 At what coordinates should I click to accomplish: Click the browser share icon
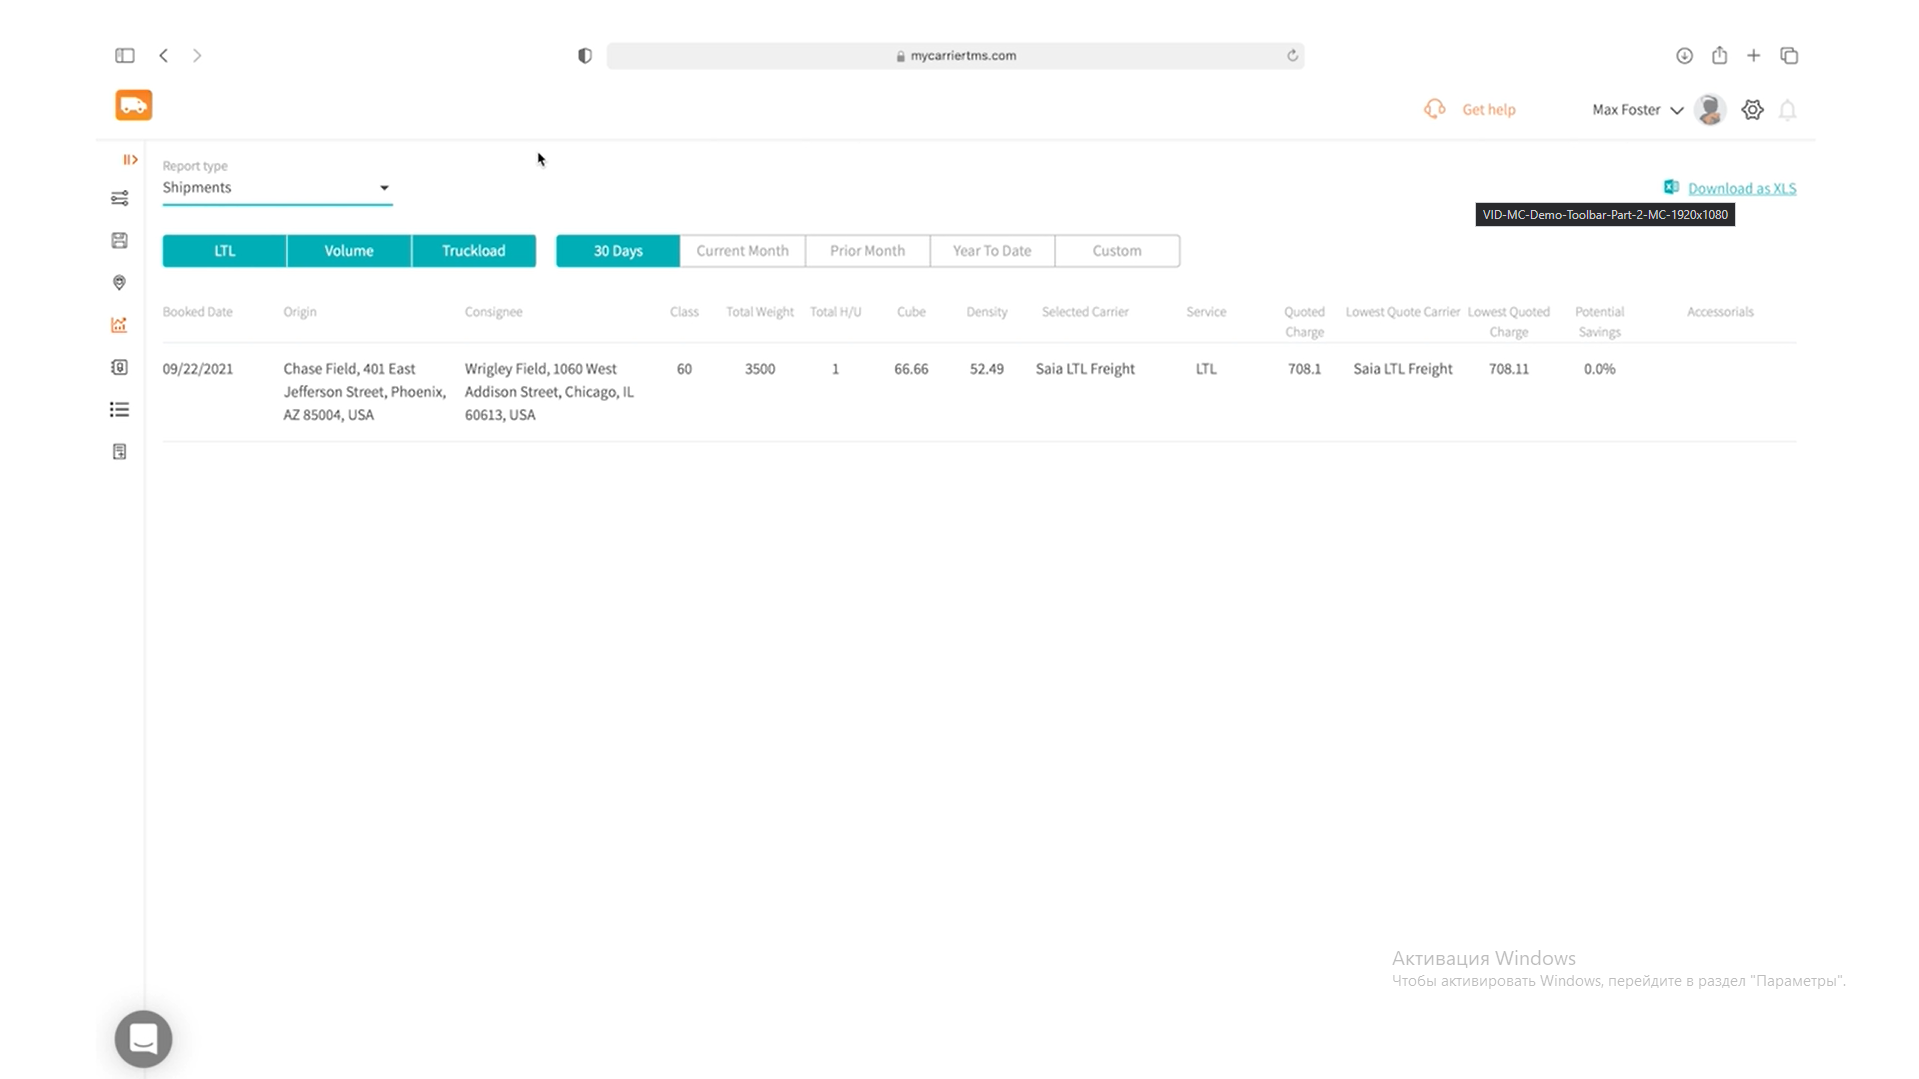click(1719, 55)
